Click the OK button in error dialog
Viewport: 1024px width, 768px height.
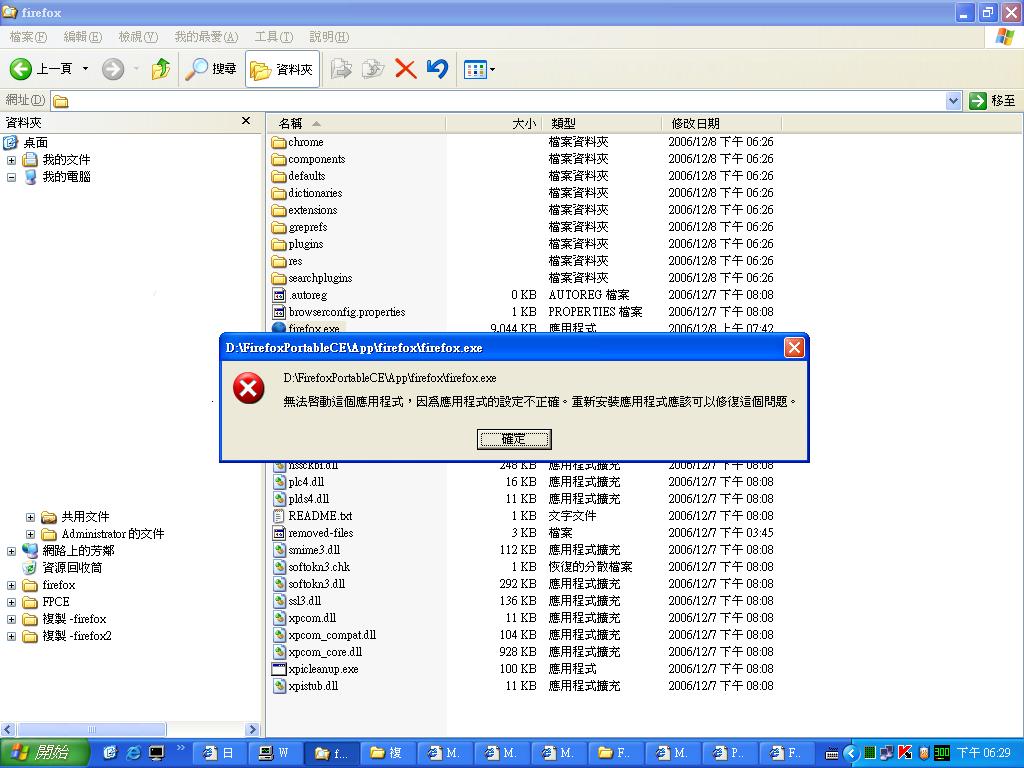[514, 439]
